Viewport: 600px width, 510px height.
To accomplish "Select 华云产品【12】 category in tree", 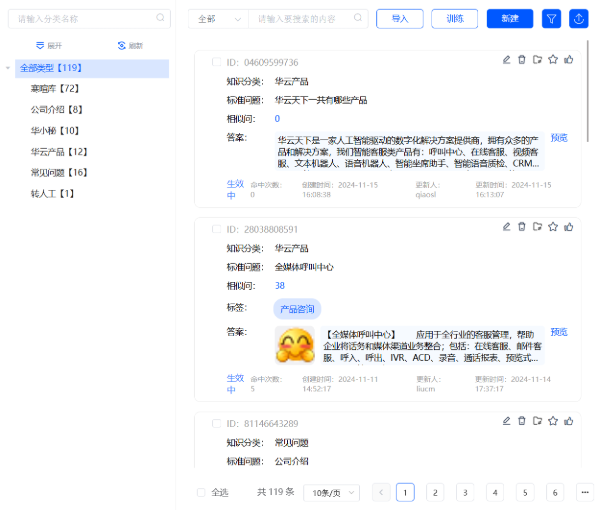I will (59, 152).
